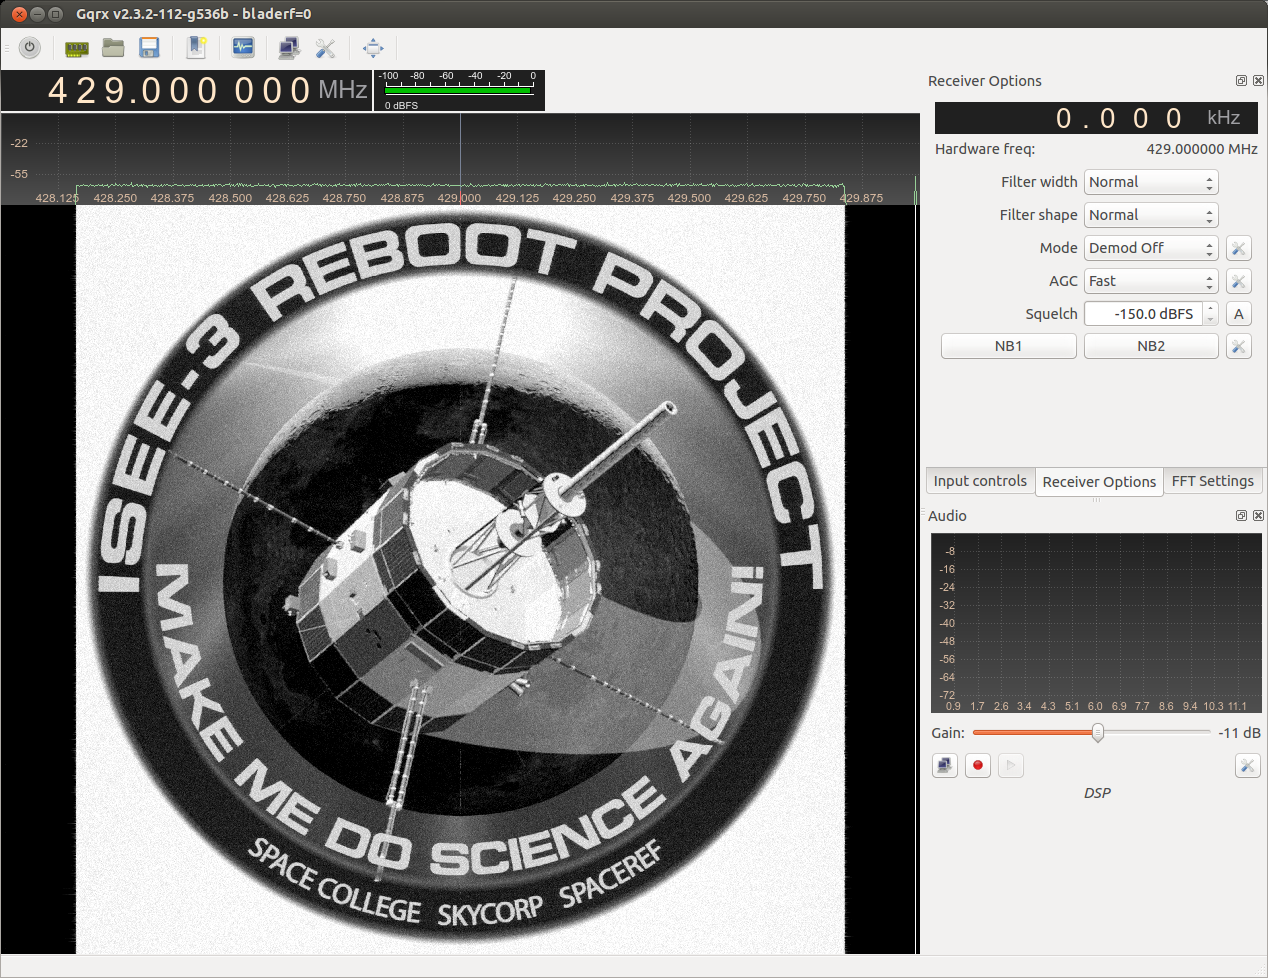Image resolution: width=1268 pixels, height=978 pixels.
Task: Click the folder icon to load settings
Action: click(x=113, y=47)
